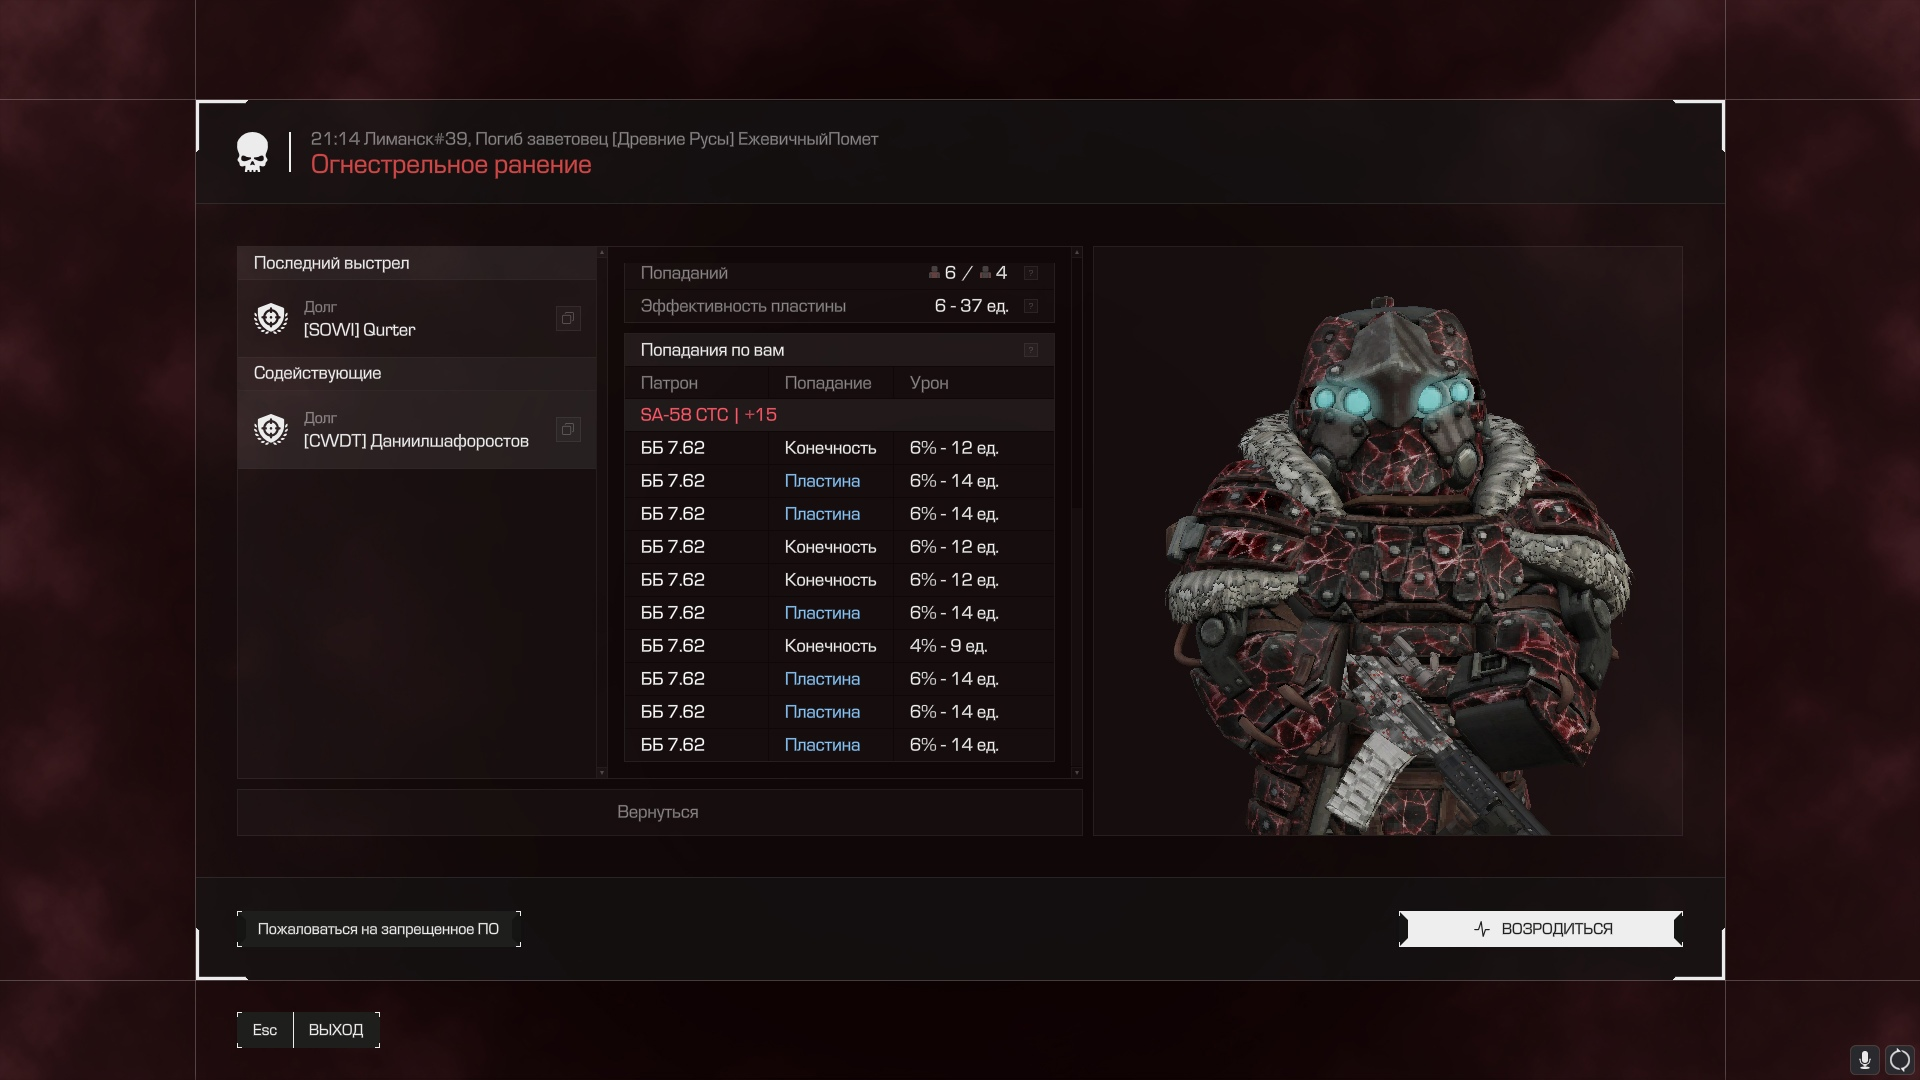Open the help hint for Эффективность пластины
Image resolution: width=1920 pixels, height=1080 pixels.
tap(1031, 306)
